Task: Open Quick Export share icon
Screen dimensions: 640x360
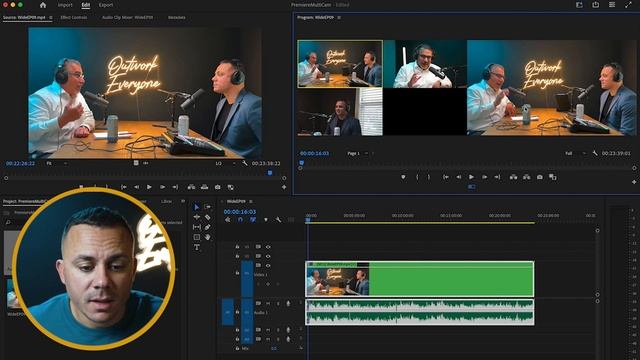Action: click(x=596, y=5)
